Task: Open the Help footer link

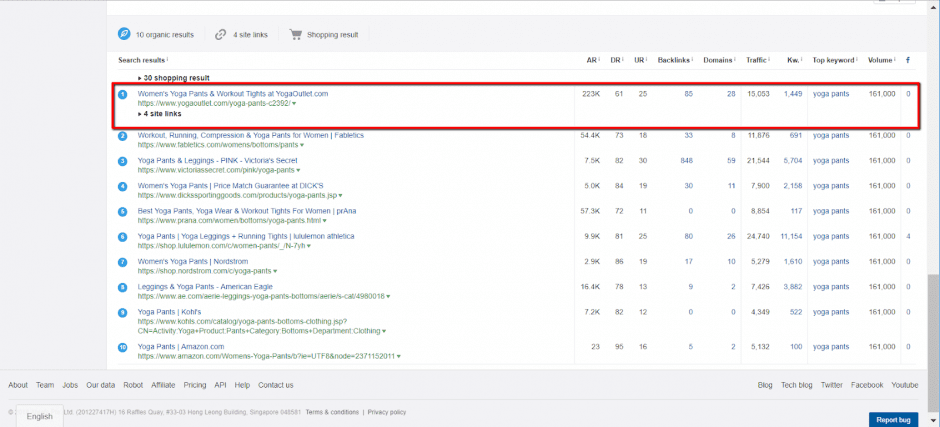Action: point(242,385)
